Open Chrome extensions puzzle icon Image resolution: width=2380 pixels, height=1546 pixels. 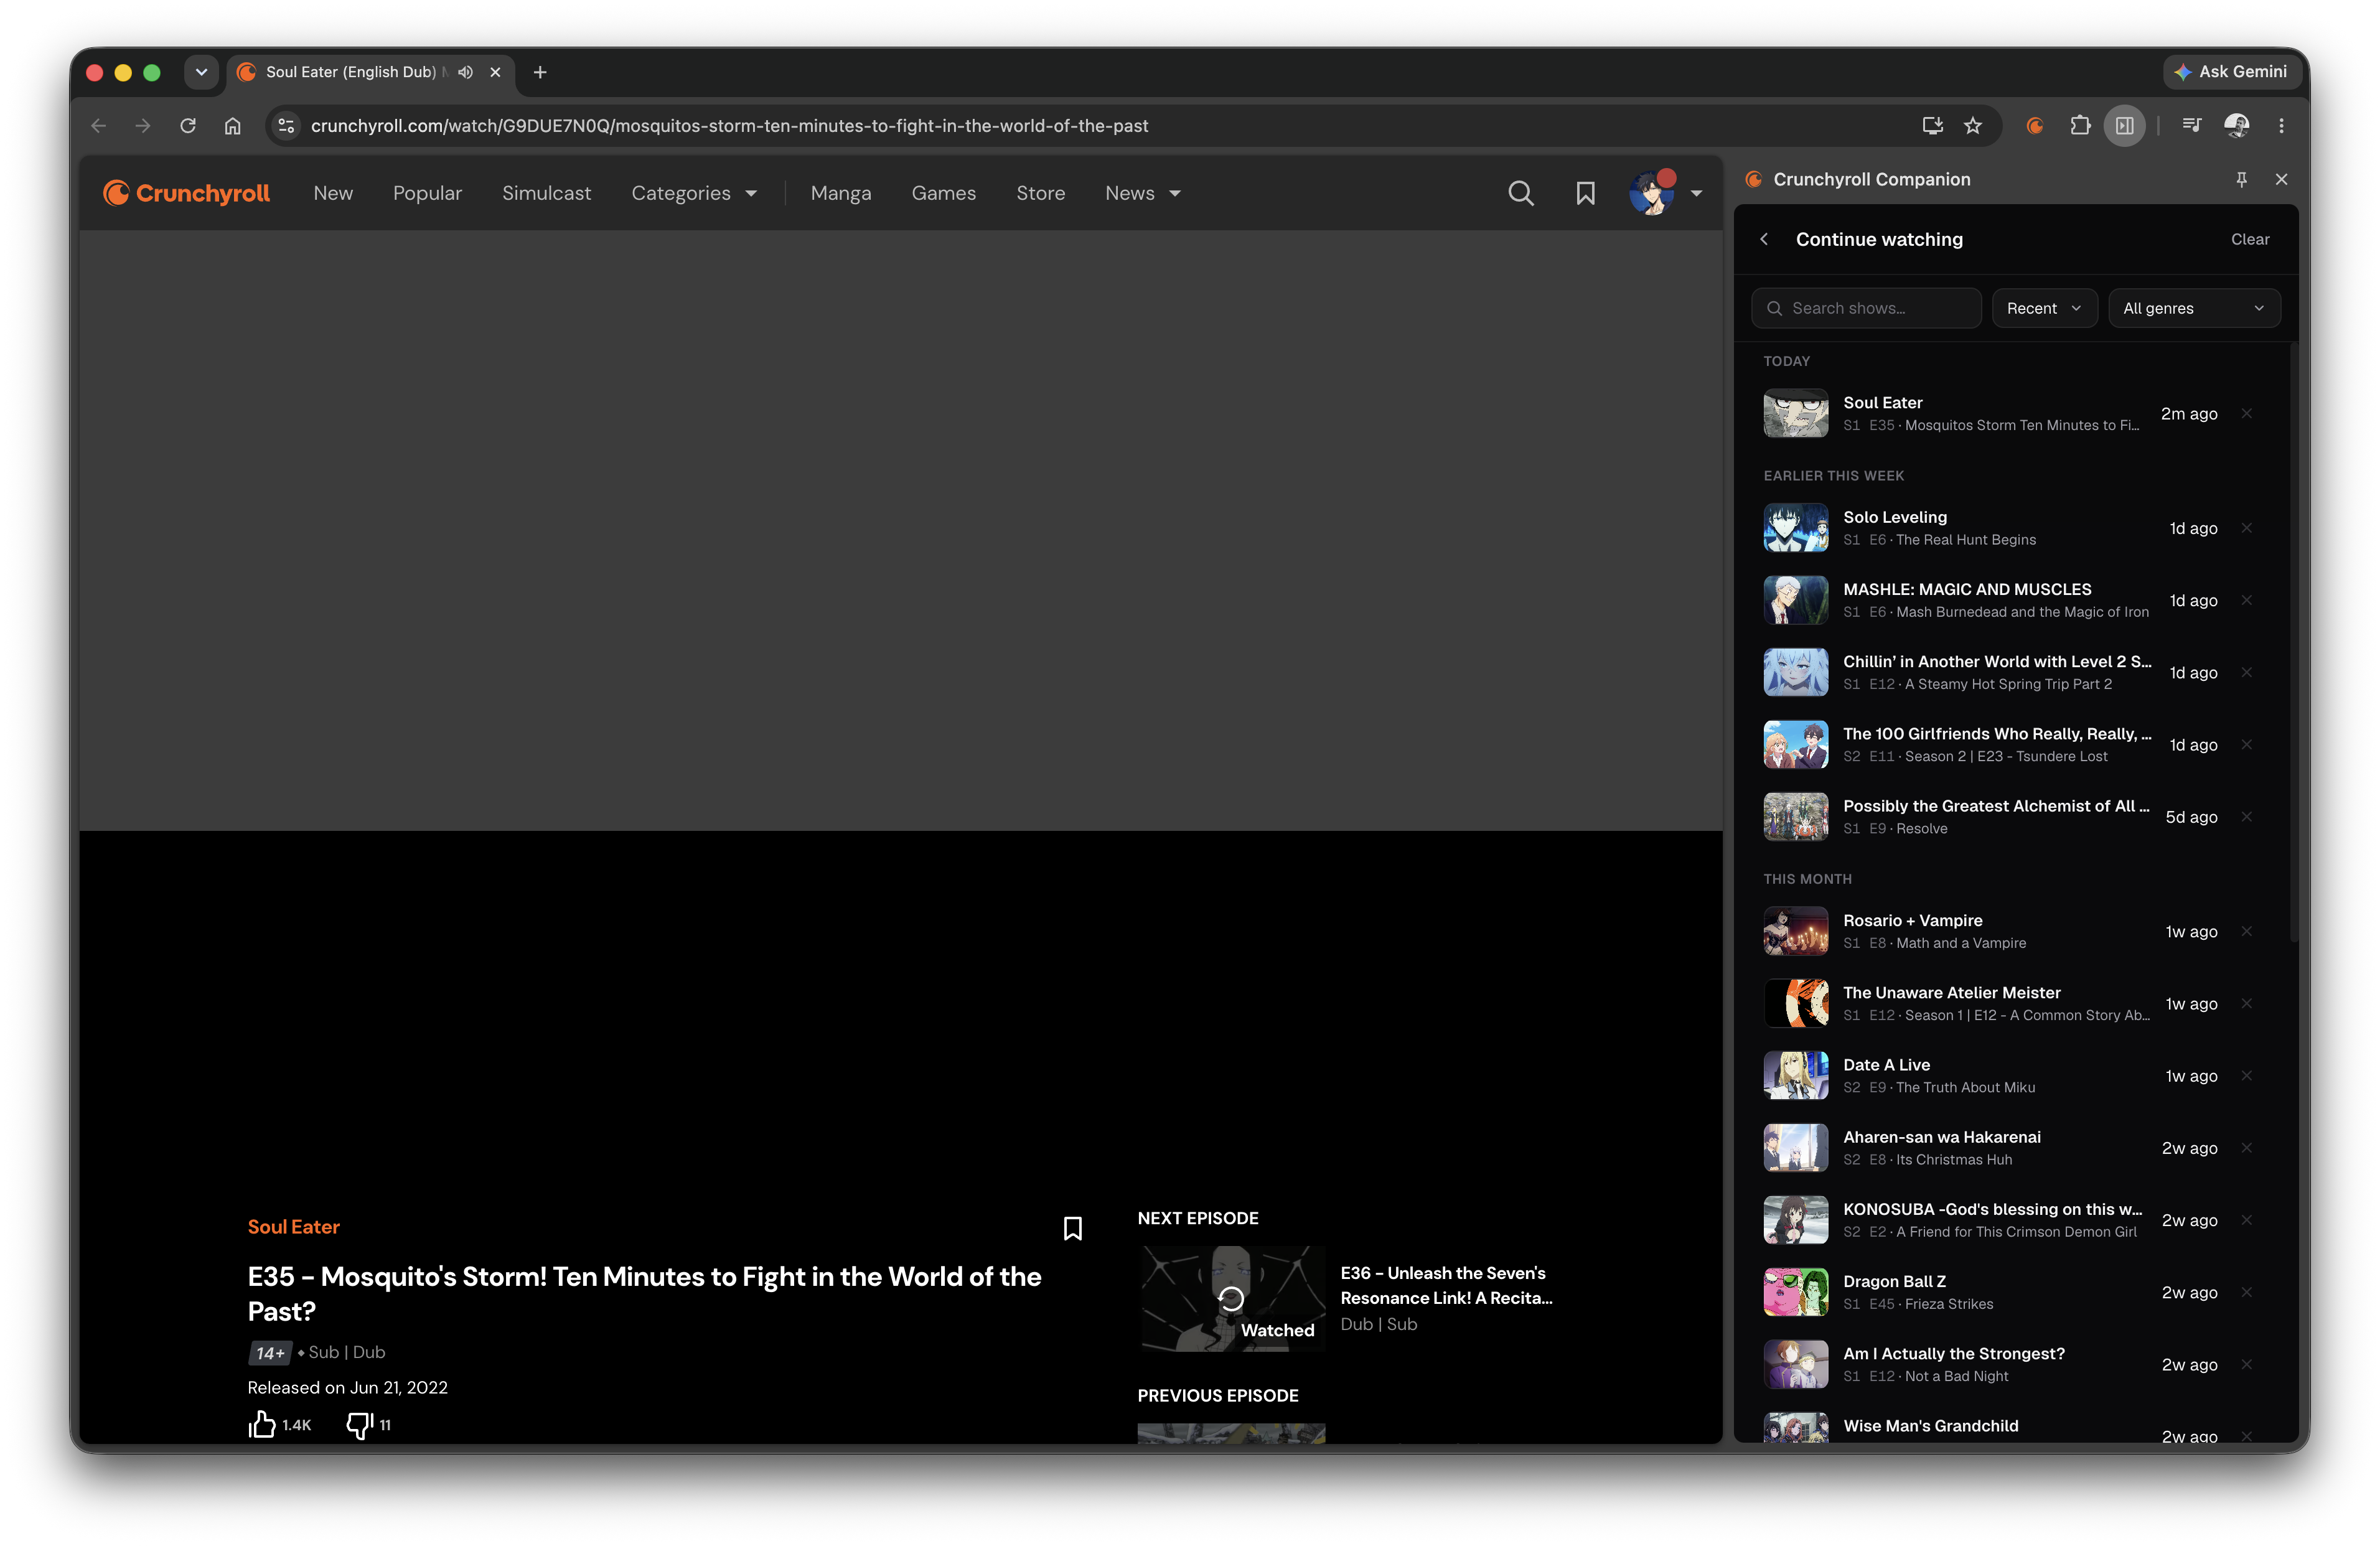2080,125
